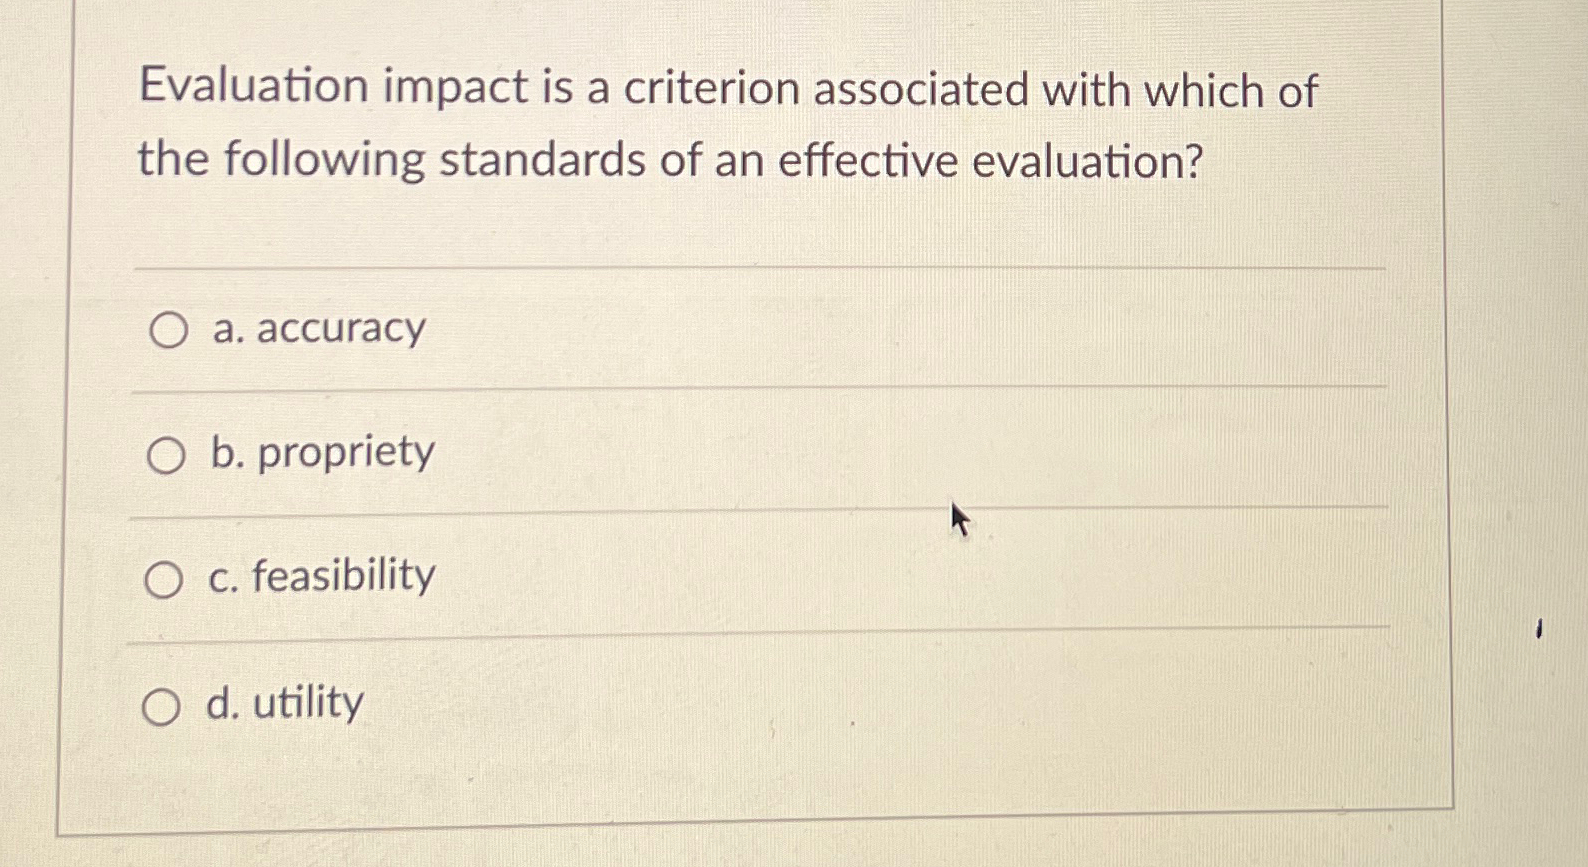This screenshot has width=1588, height=867.
Task: Click answer option a. accuracy
Action: [x=316, y=328]
